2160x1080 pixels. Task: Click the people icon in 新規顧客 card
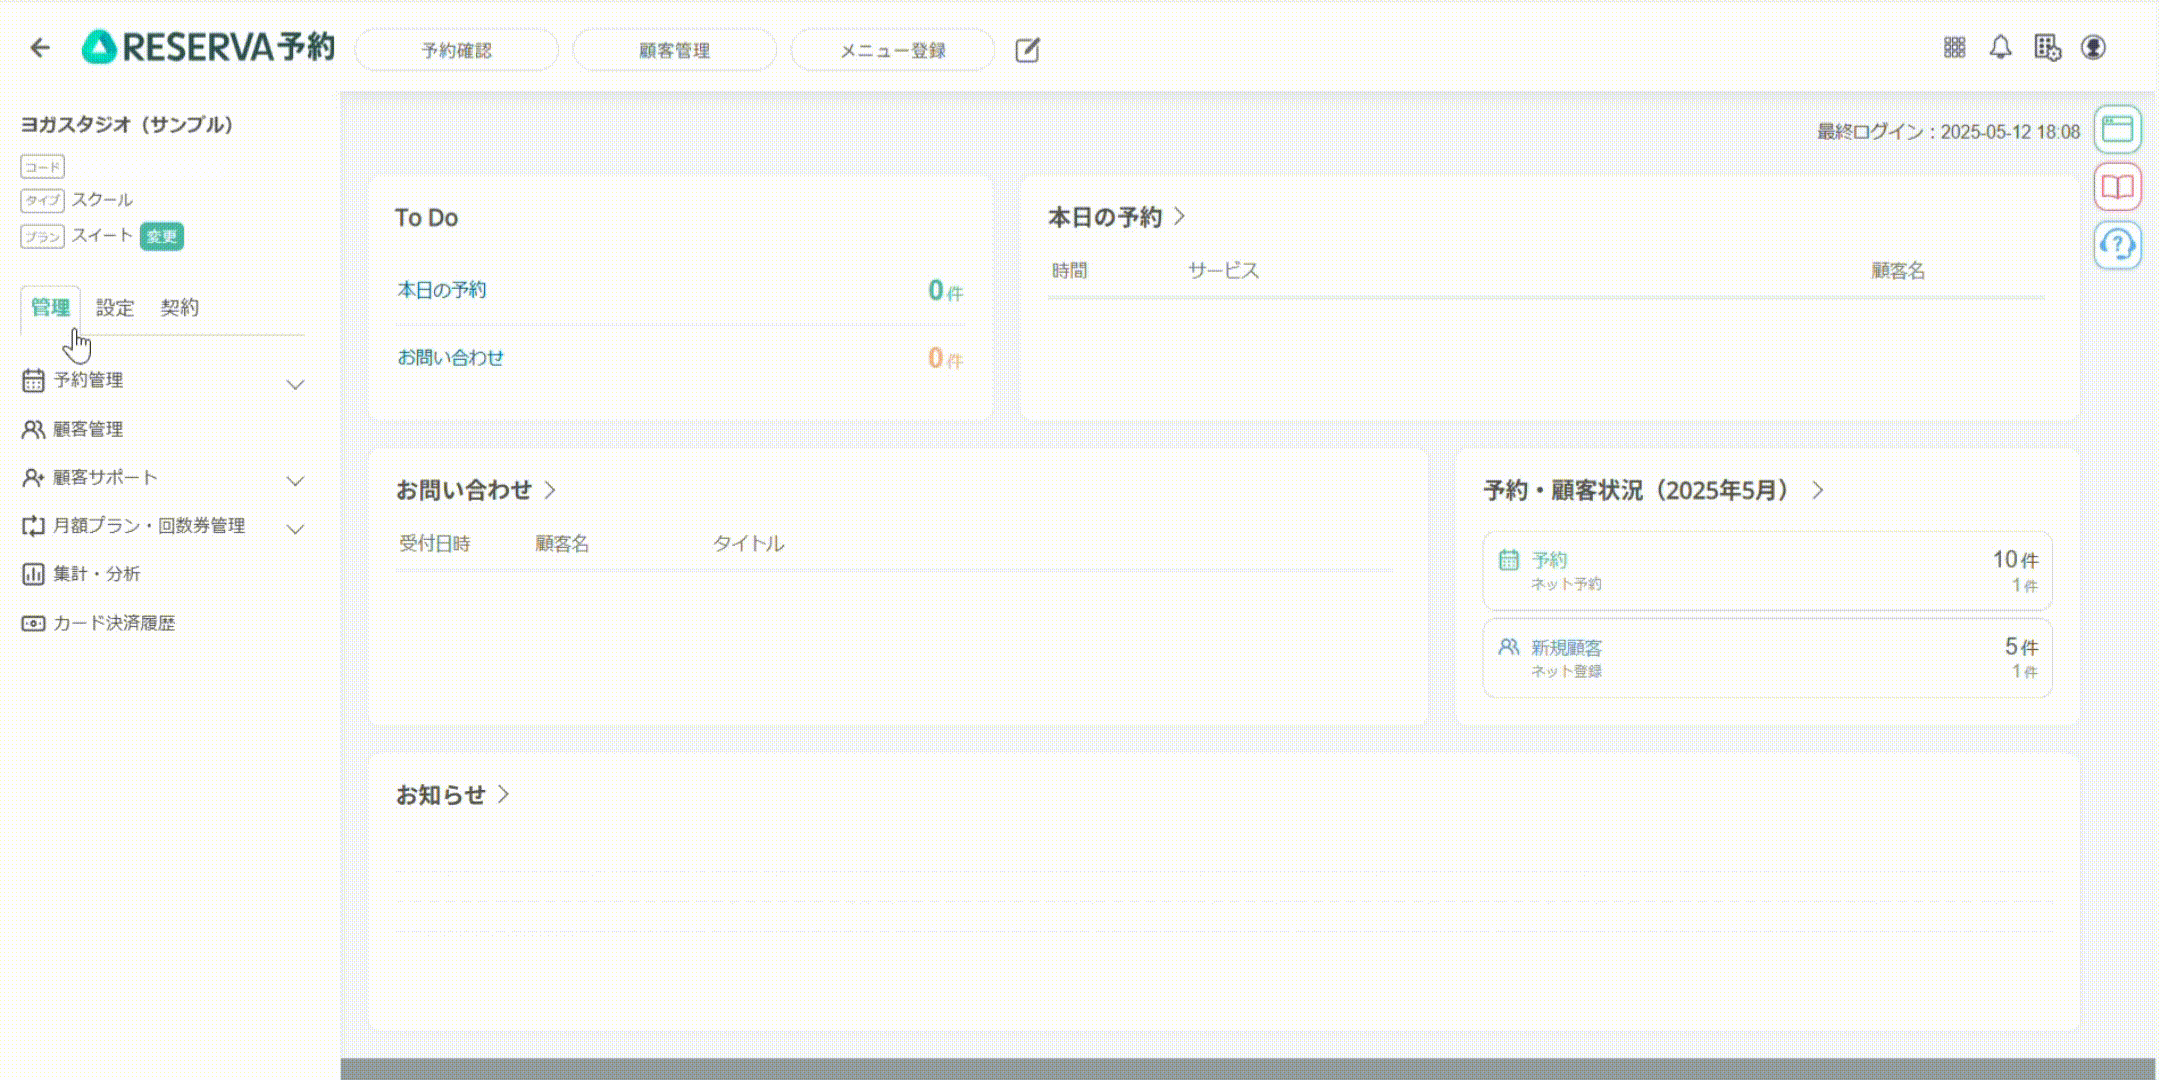click(x=1509, y=647)
